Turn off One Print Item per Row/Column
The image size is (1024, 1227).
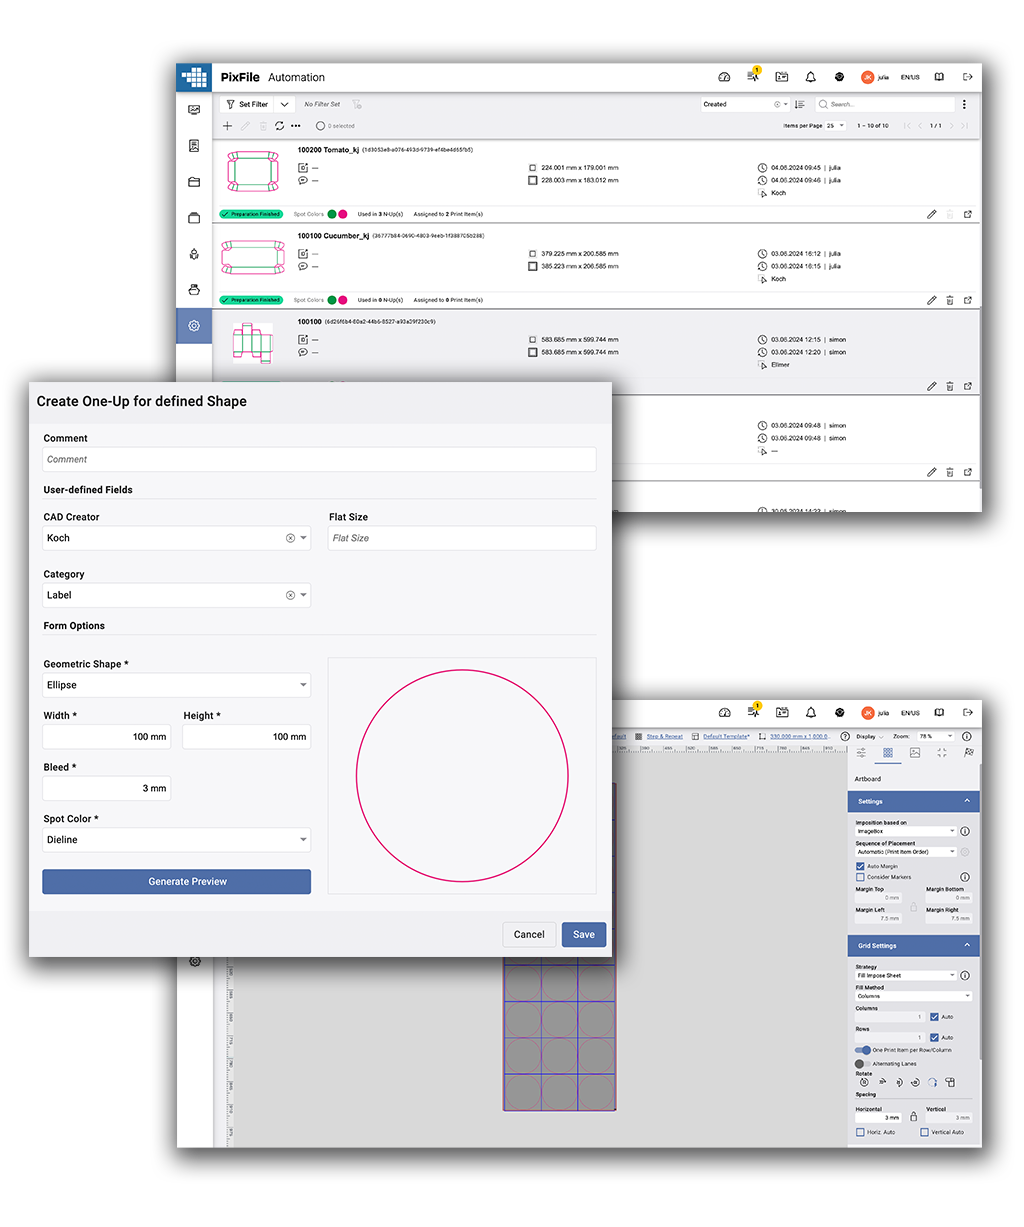(x=862, y=1050)
